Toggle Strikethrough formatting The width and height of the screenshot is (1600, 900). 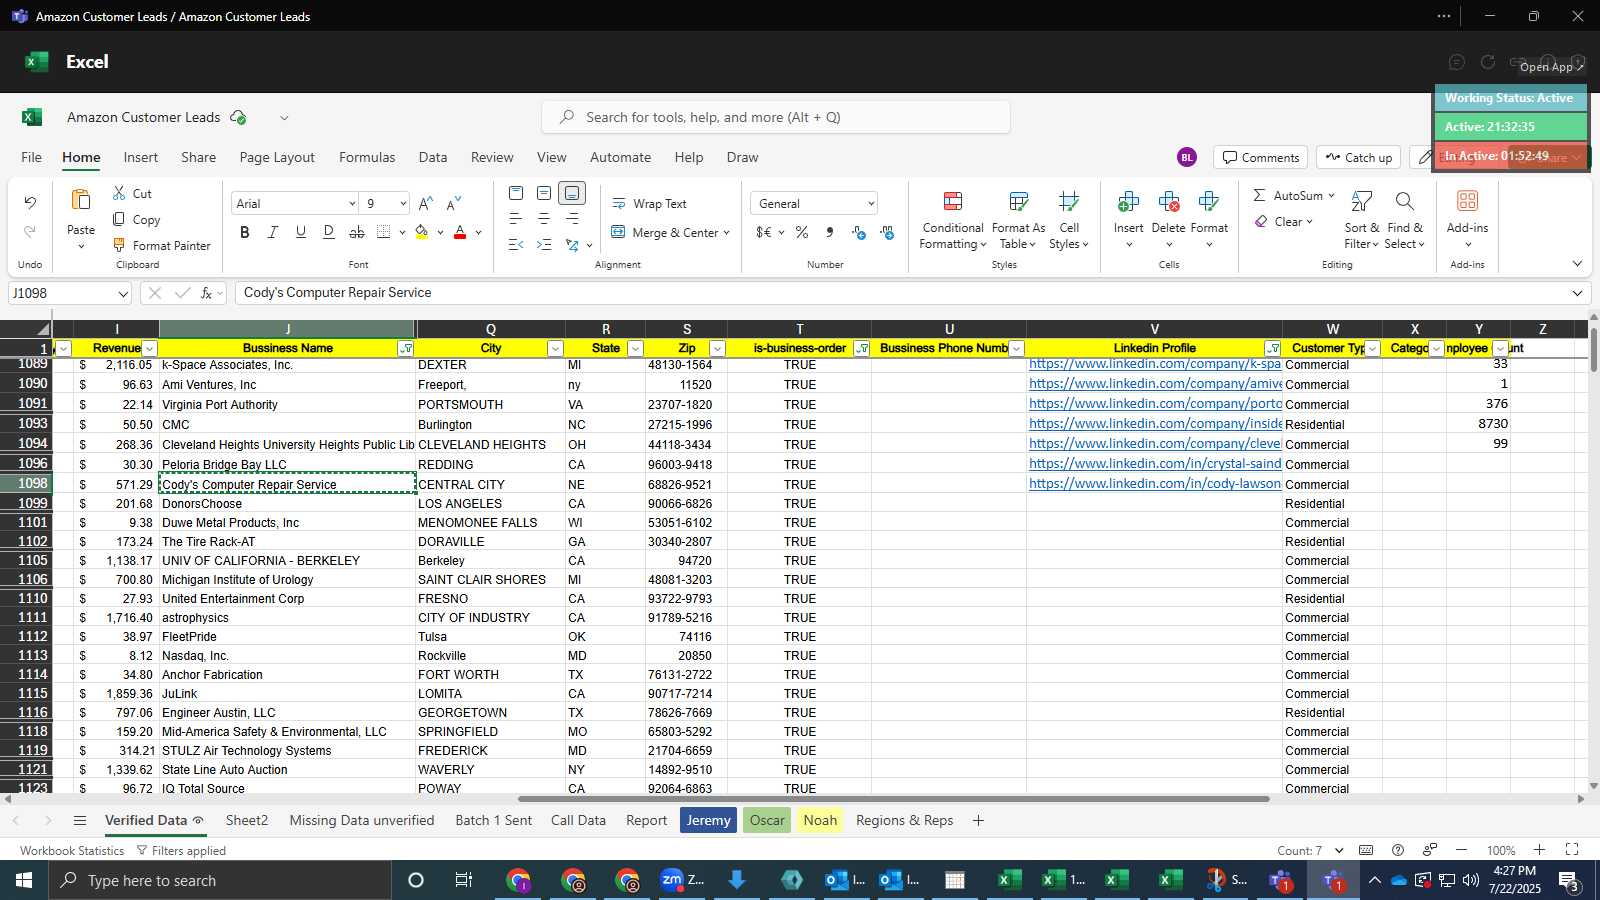(x=357, y=232)
